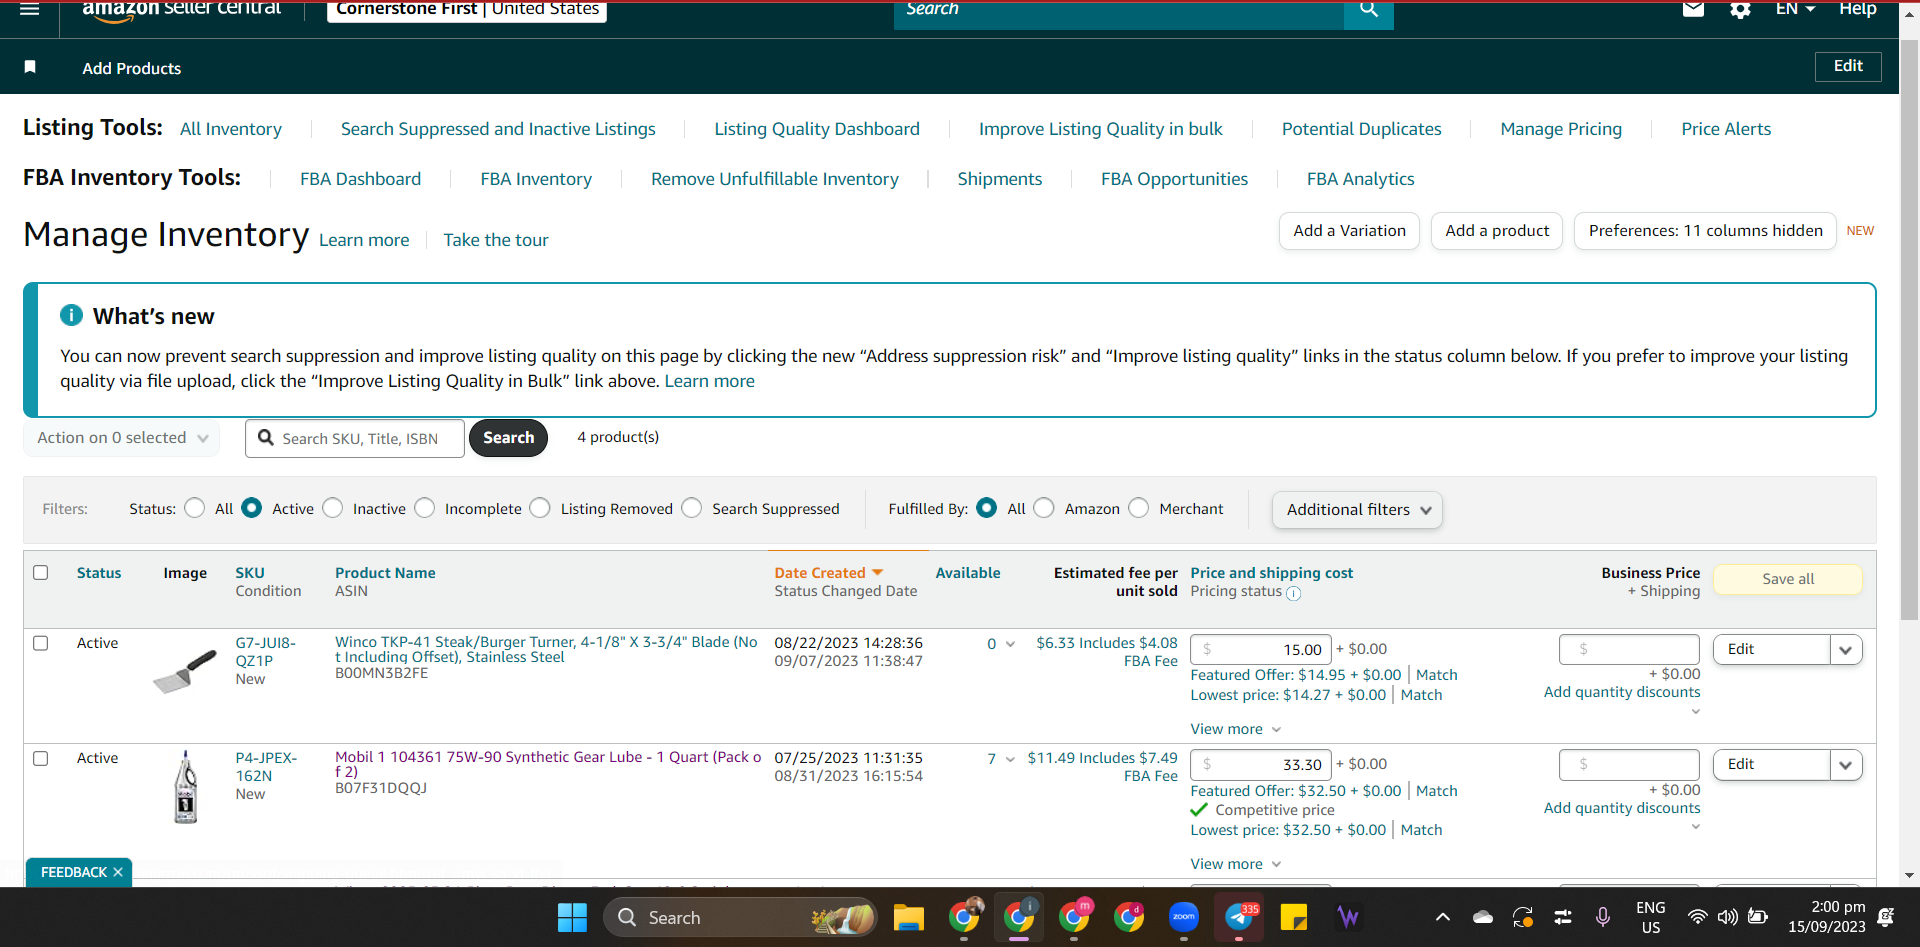Select Listing Removed radio button
This screenshot has width=1920, height=947.
[540, 508]
